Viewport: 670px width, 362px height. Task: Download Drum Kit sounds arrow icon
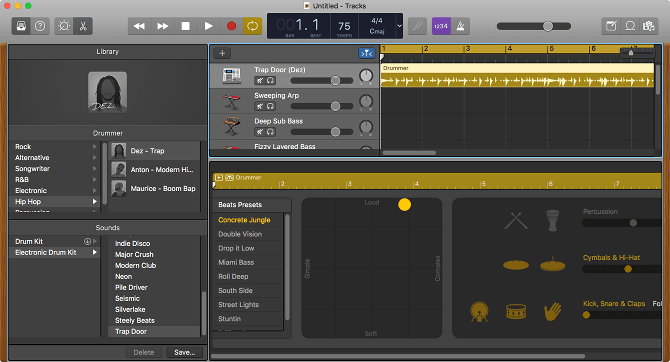coord(88,241)
